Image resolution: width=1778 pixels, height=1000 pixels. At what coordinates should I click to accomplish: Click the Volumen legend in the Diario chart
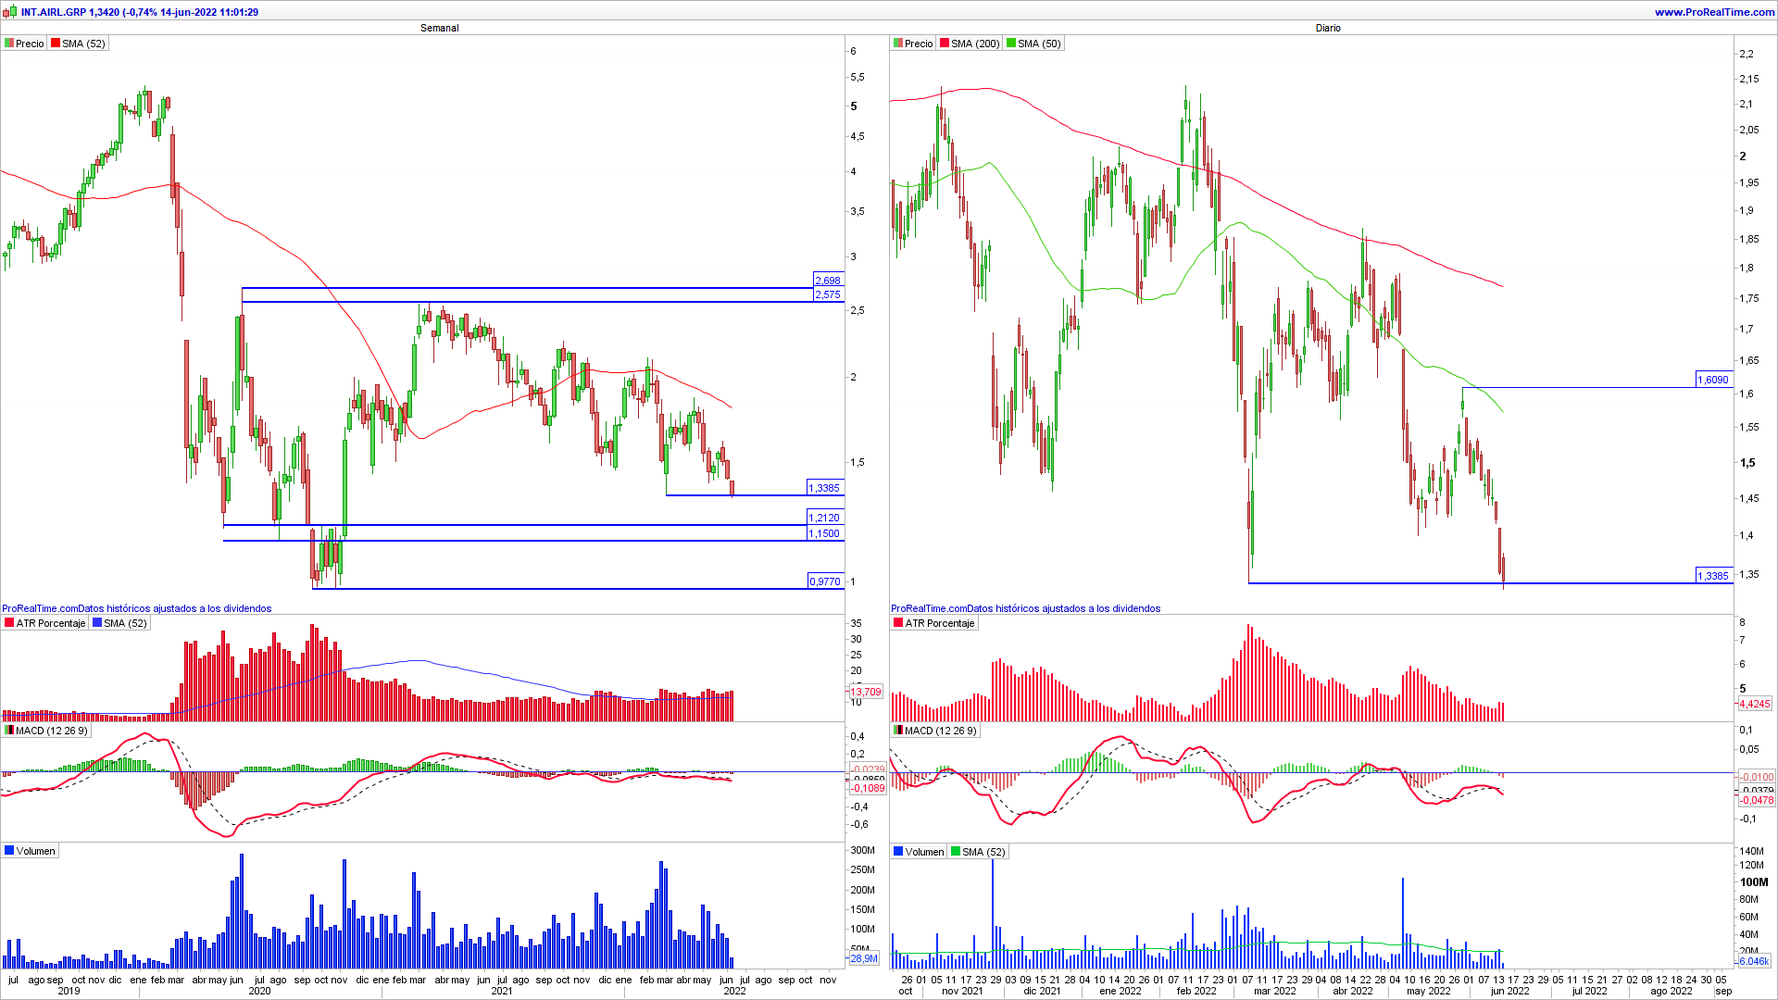pos(919,852)
